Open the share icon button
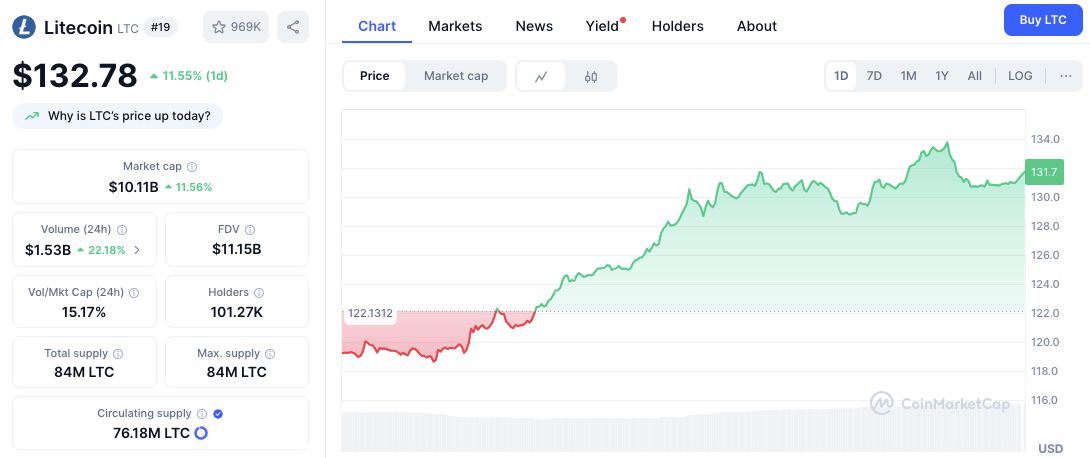 click(x=293, y=27)
